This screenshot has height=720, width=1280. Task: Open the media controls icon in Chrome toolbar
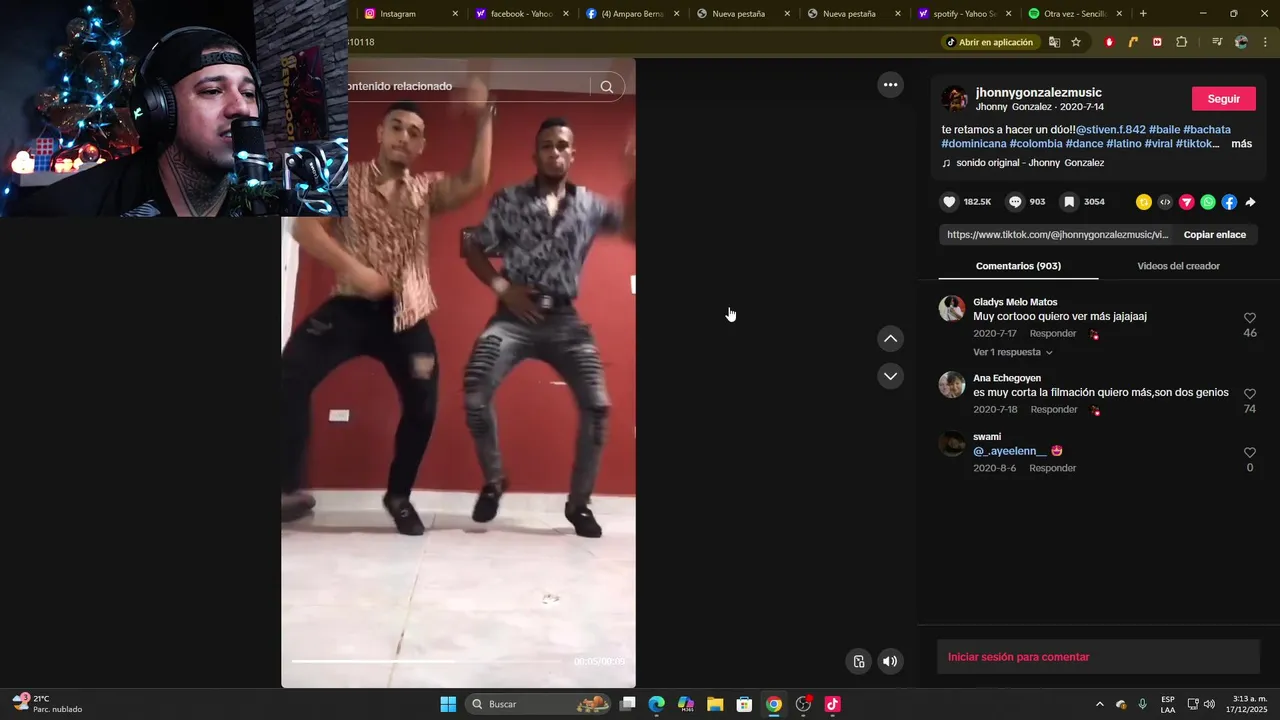(1217, 42)
